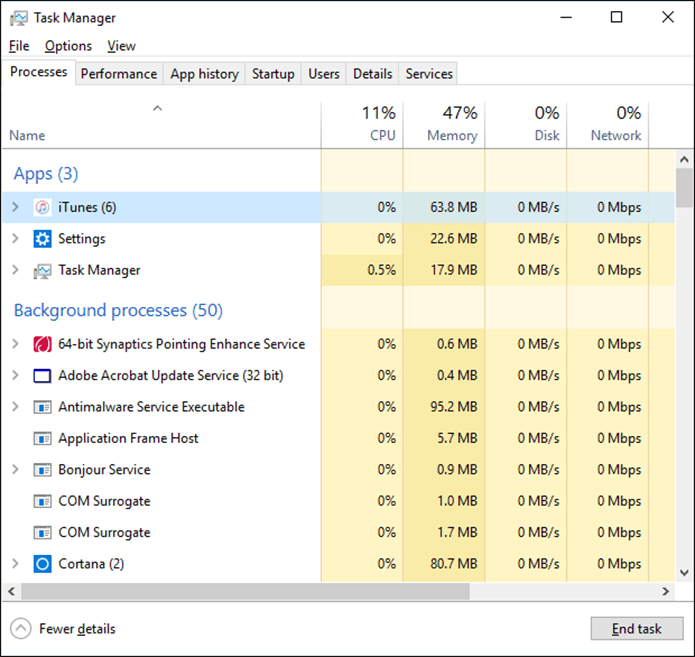Open the View menu
Screen dimensions: 695x657
(x=121, y=46)
